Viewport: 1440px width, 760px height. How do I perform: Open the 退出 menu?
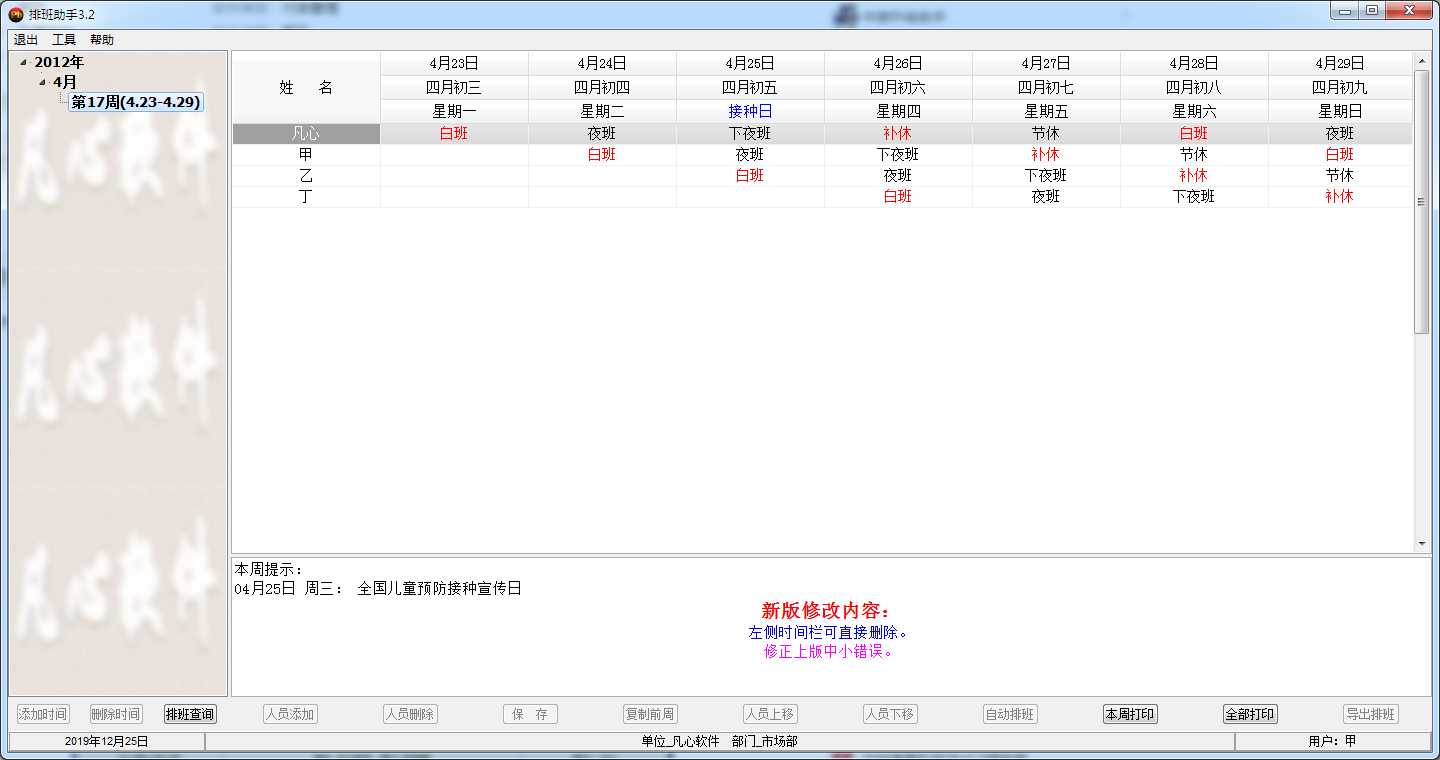click(26, 40)
